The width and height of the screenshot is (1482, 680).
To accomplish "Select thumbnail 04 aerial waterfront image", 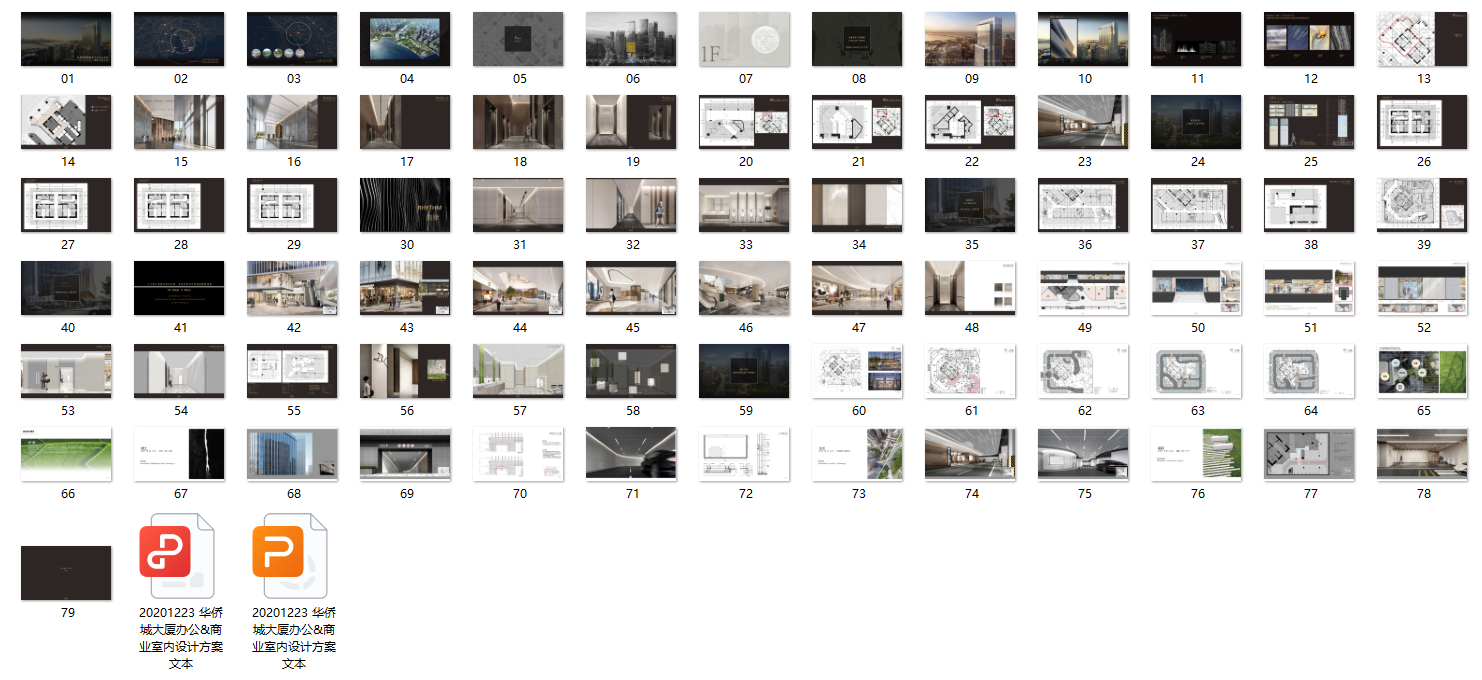I will (406, 39).
